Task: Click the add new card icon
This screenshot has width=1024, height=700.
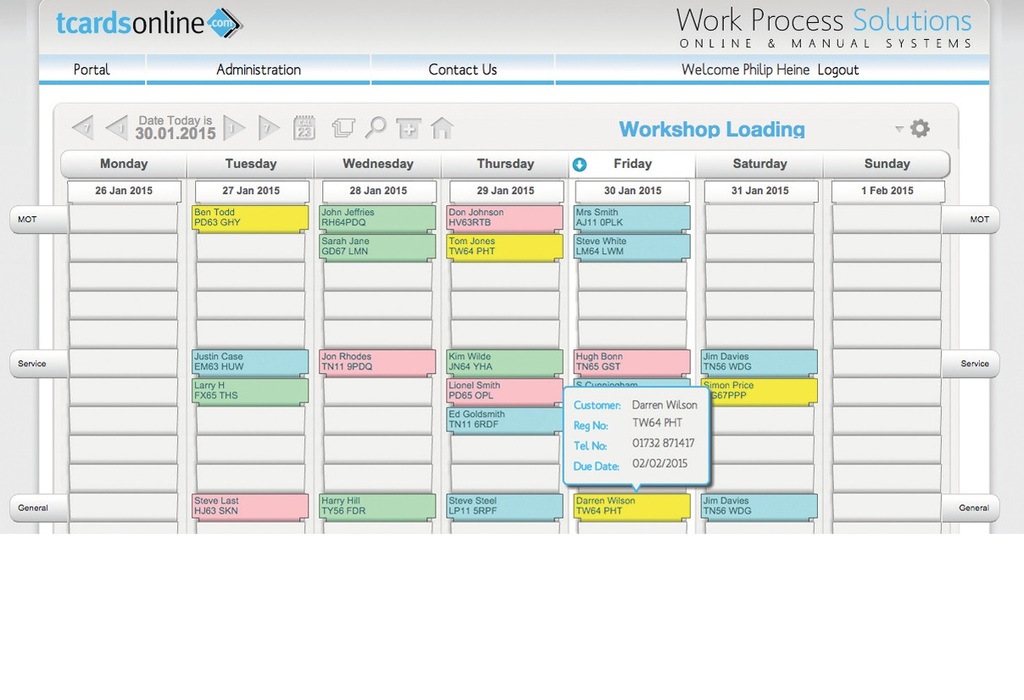Action: pyautogui.click(x=408, y=128)
